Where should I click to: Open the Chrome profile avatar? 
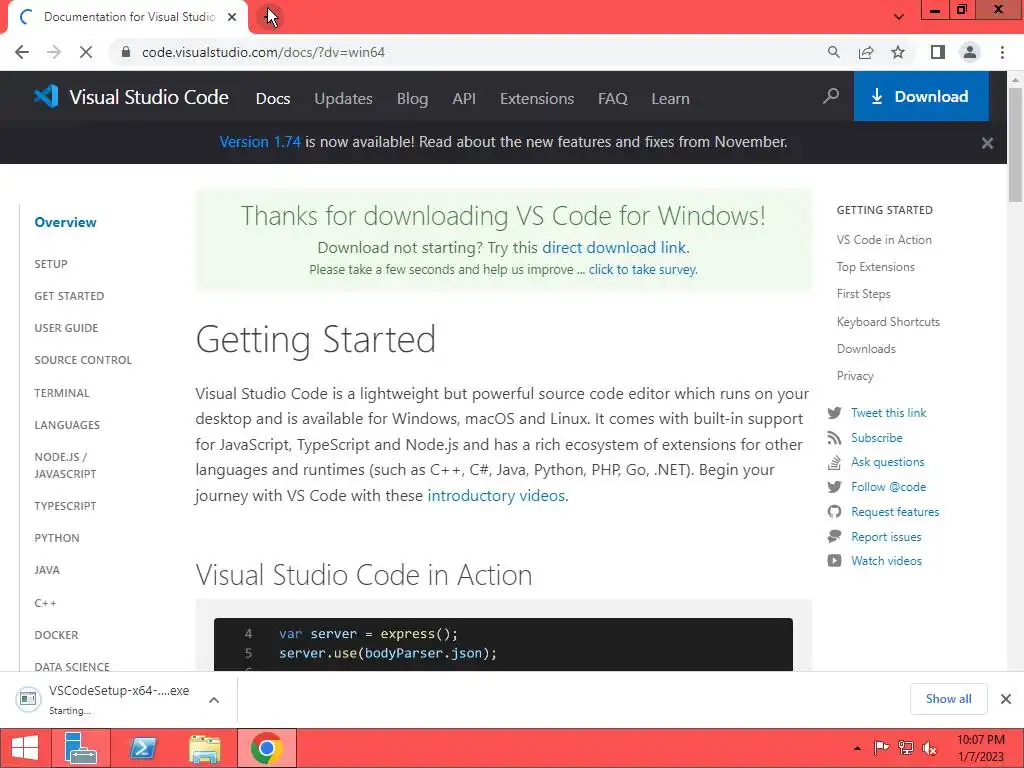(970, 52)
